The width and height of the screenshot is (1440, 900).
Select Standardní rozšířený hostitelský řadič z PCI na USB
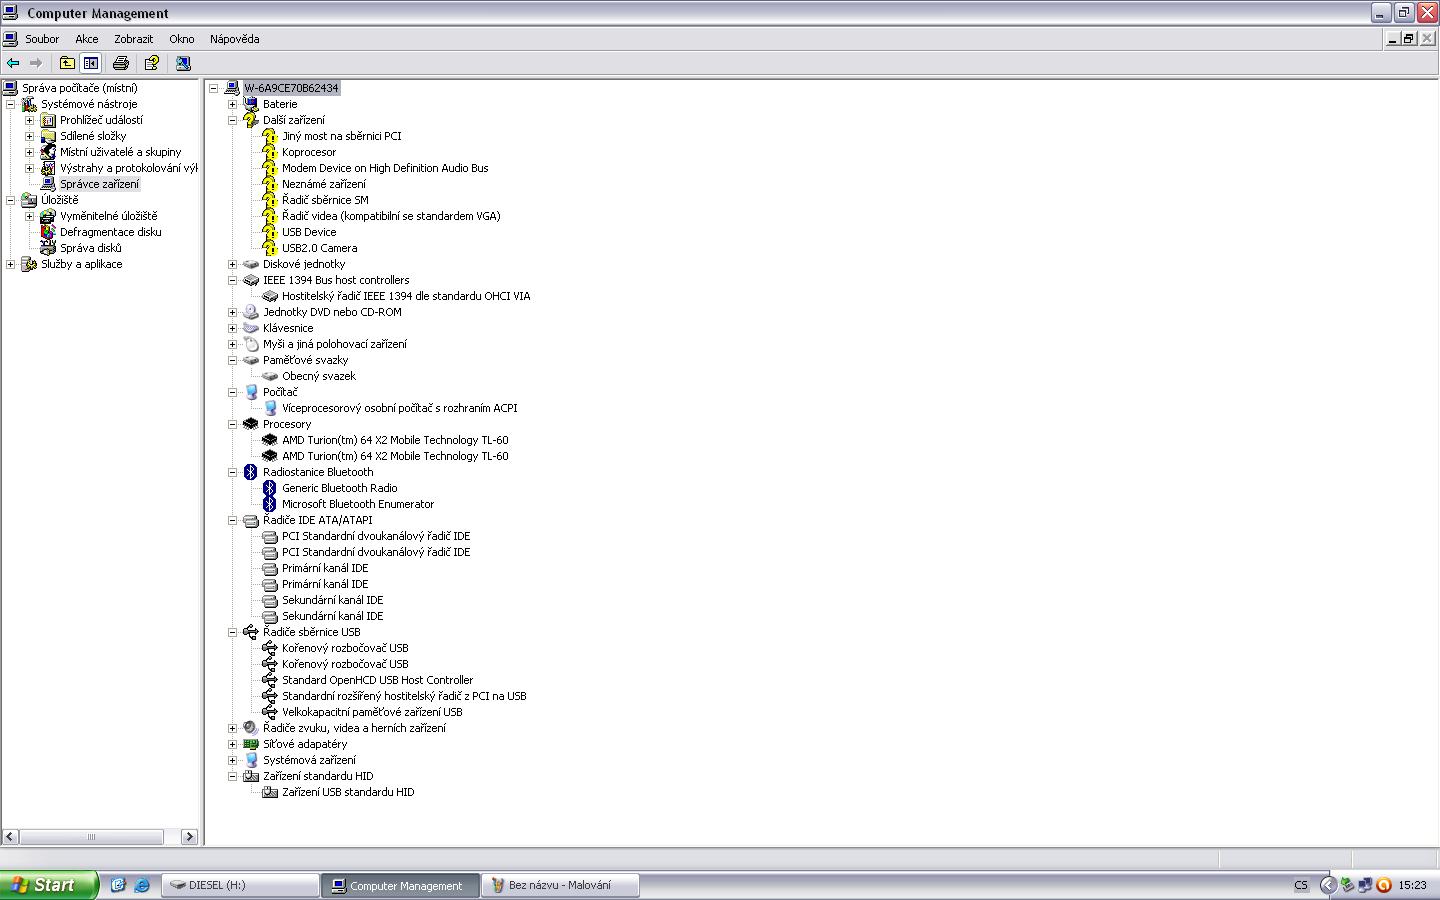pyautogui.click(x=404, y=696)
